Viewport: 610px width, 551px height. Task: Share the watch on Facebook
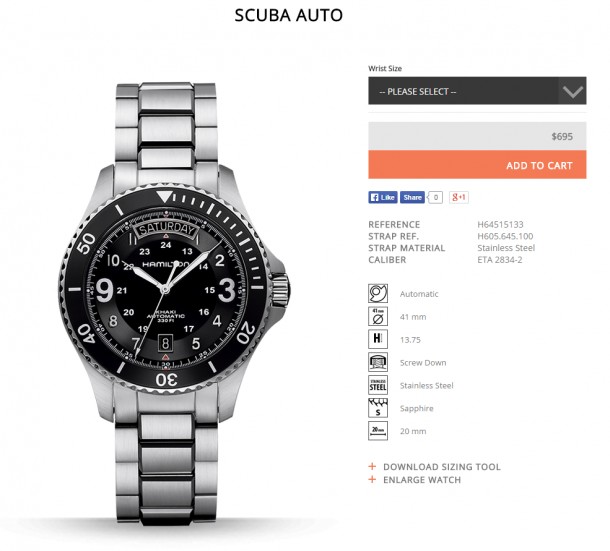pyautogui.click(x=412, y=197)
